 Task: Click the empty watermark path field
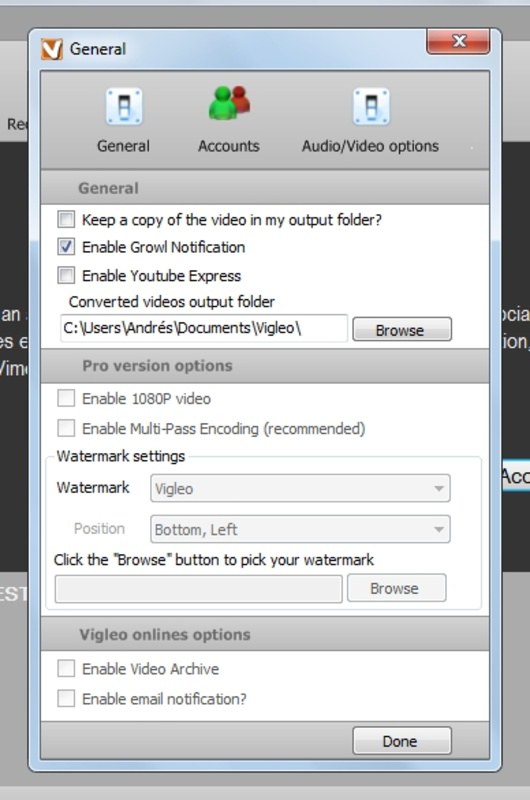[x=198, y=589]
